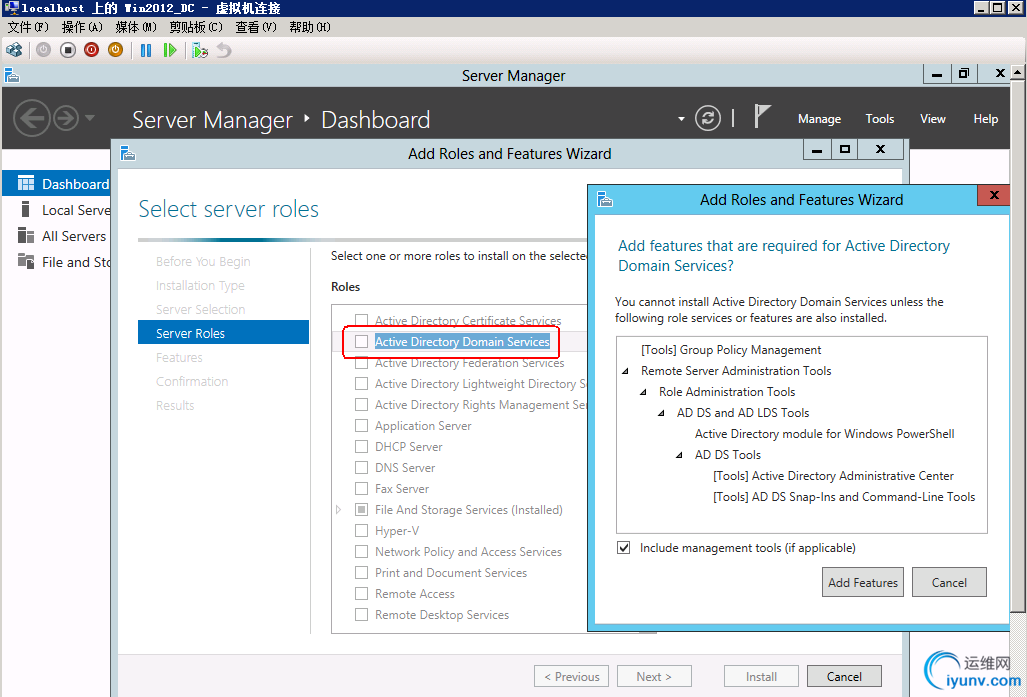Open the Help menu in Server Manager
This screenshot has height=697, width=1027.
986,119
